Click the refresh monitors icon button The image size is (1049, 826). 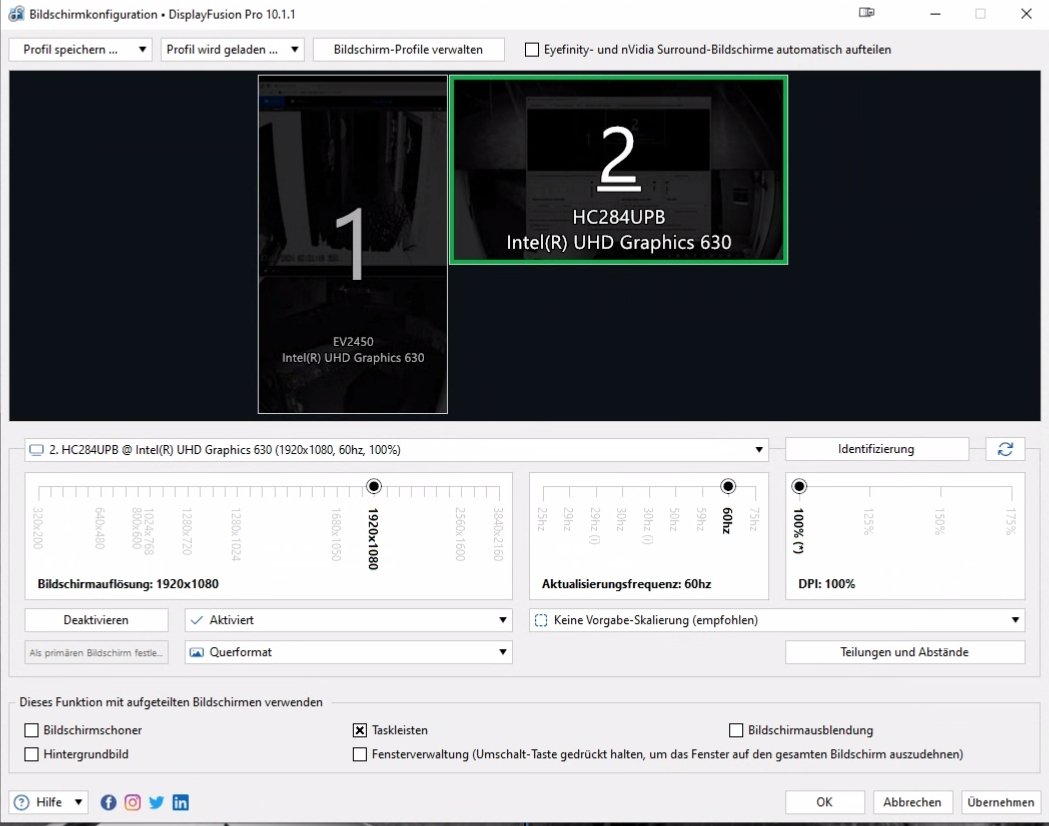[1005, 449]
